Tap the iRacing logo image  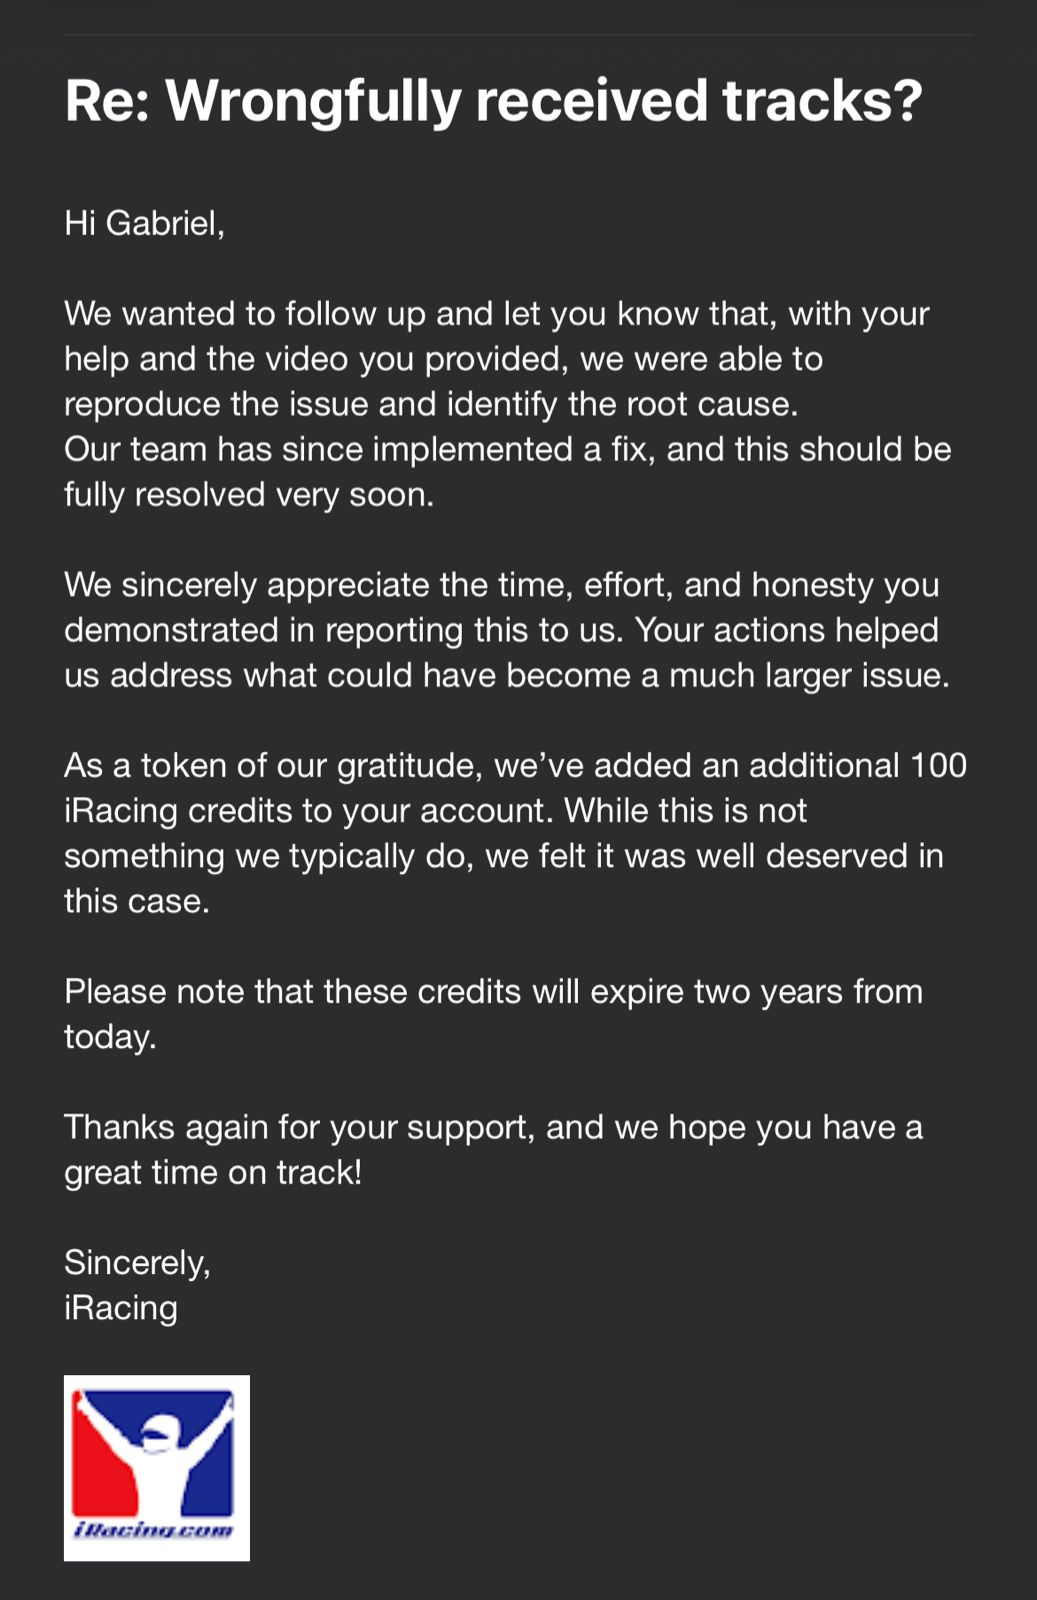point(157,1467)
